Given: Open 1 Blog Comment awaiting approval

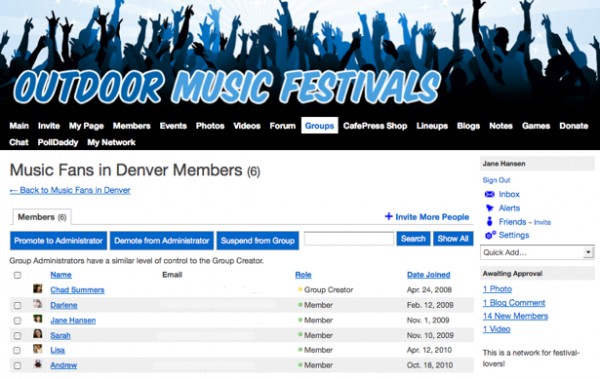Looking at the screenshot, I should [514, 303].
